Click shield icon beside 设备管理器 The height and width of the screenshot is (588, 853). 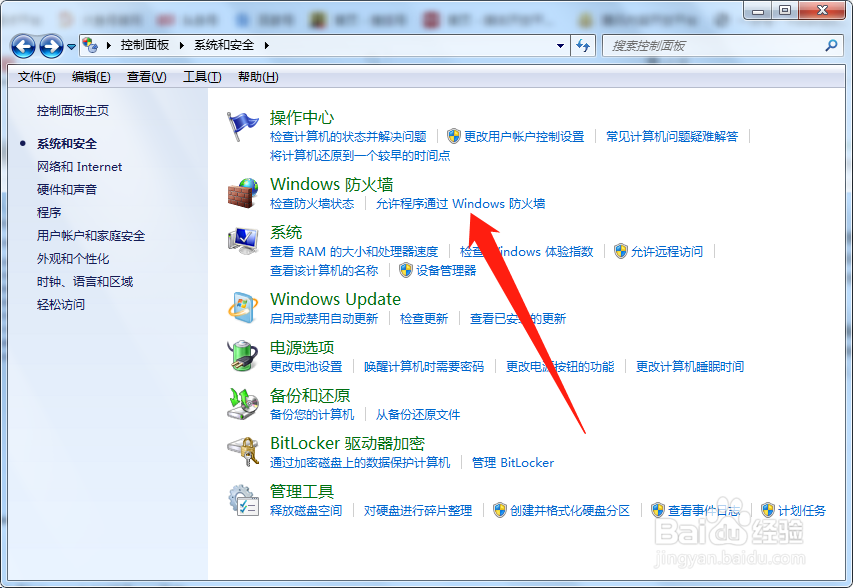[x=406, y=270]
